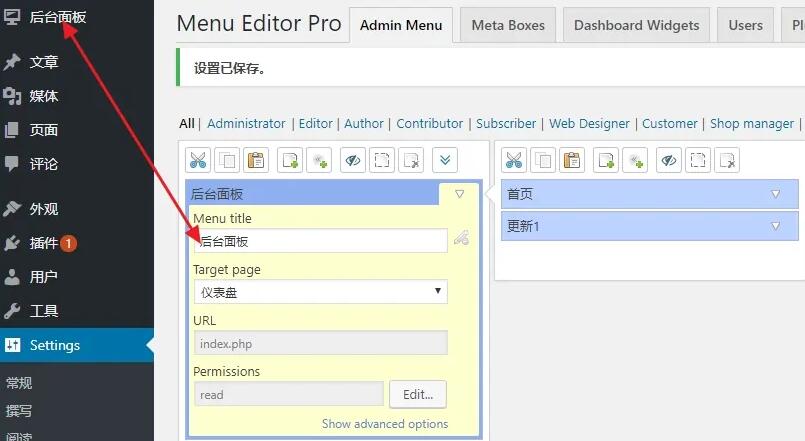Image resolution: width=805 pixels, height=441 pixels.
Task: Click Paste clipboard icon in left menu toolbar
Action: click(256, 160)
